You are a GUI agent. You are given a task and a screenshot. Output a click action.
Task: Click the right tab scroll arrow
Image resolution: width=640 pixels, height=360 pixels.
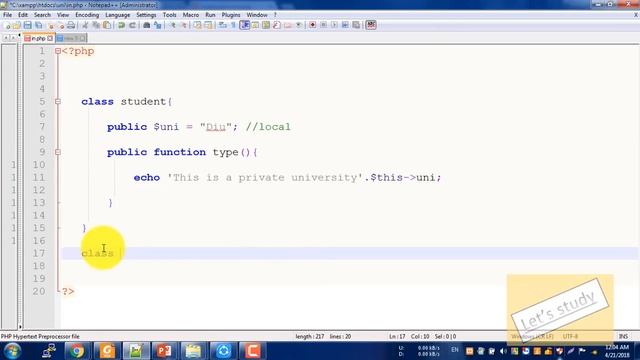pos(13,38)
